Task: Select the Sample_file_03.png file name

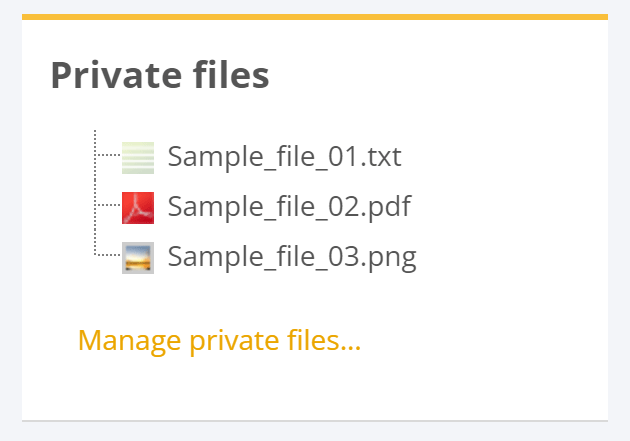Action: click(292, 258)
